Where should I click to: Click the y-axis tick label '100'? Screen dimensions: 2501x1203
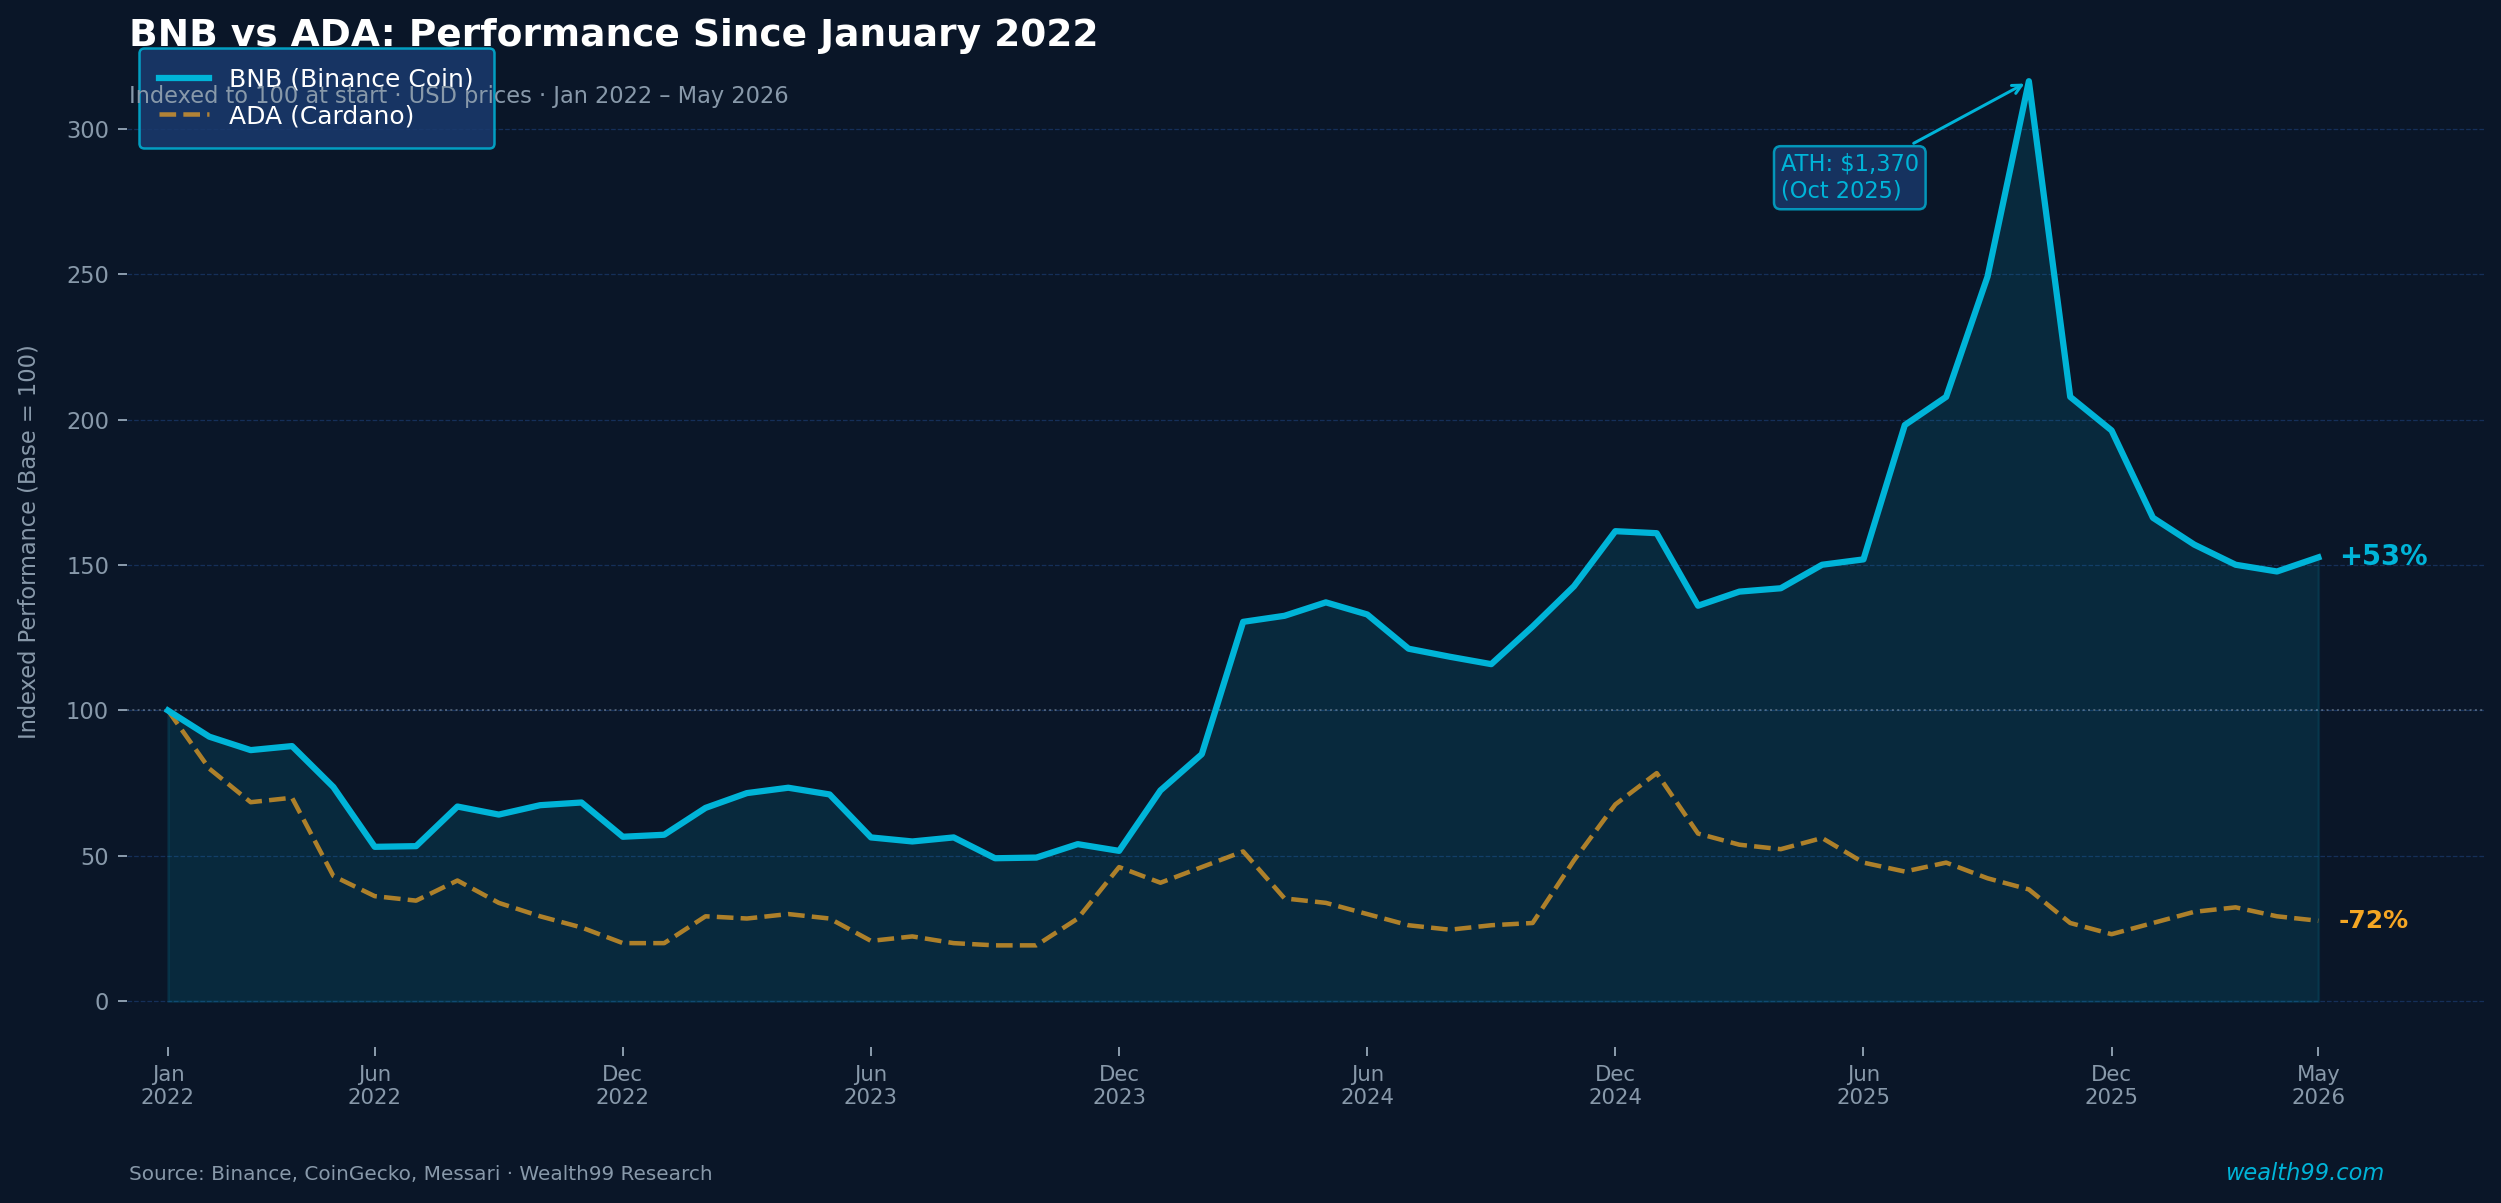(x=87, y=711)
